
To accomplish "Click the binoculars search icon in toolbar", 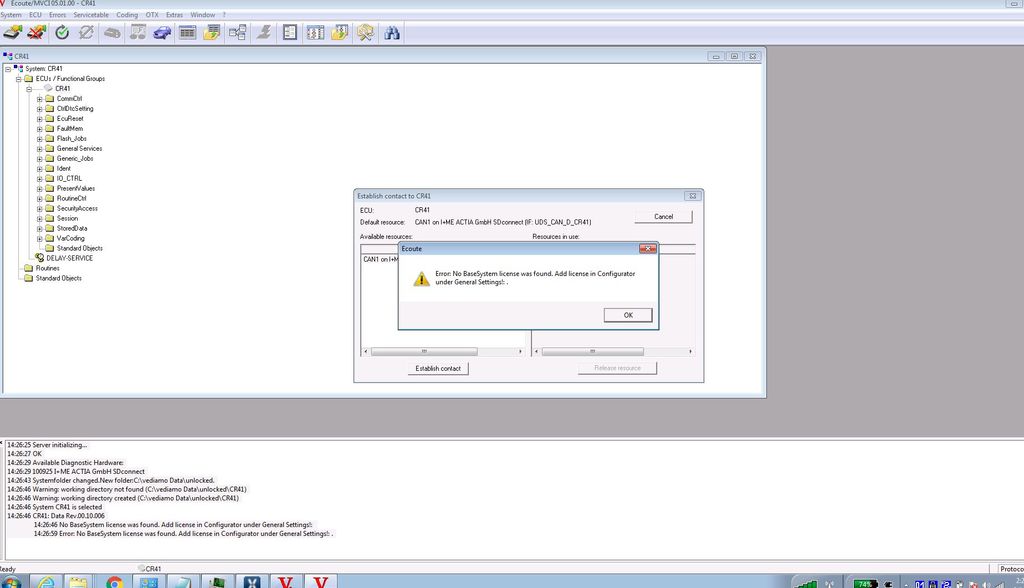I will tap(392, 33).
